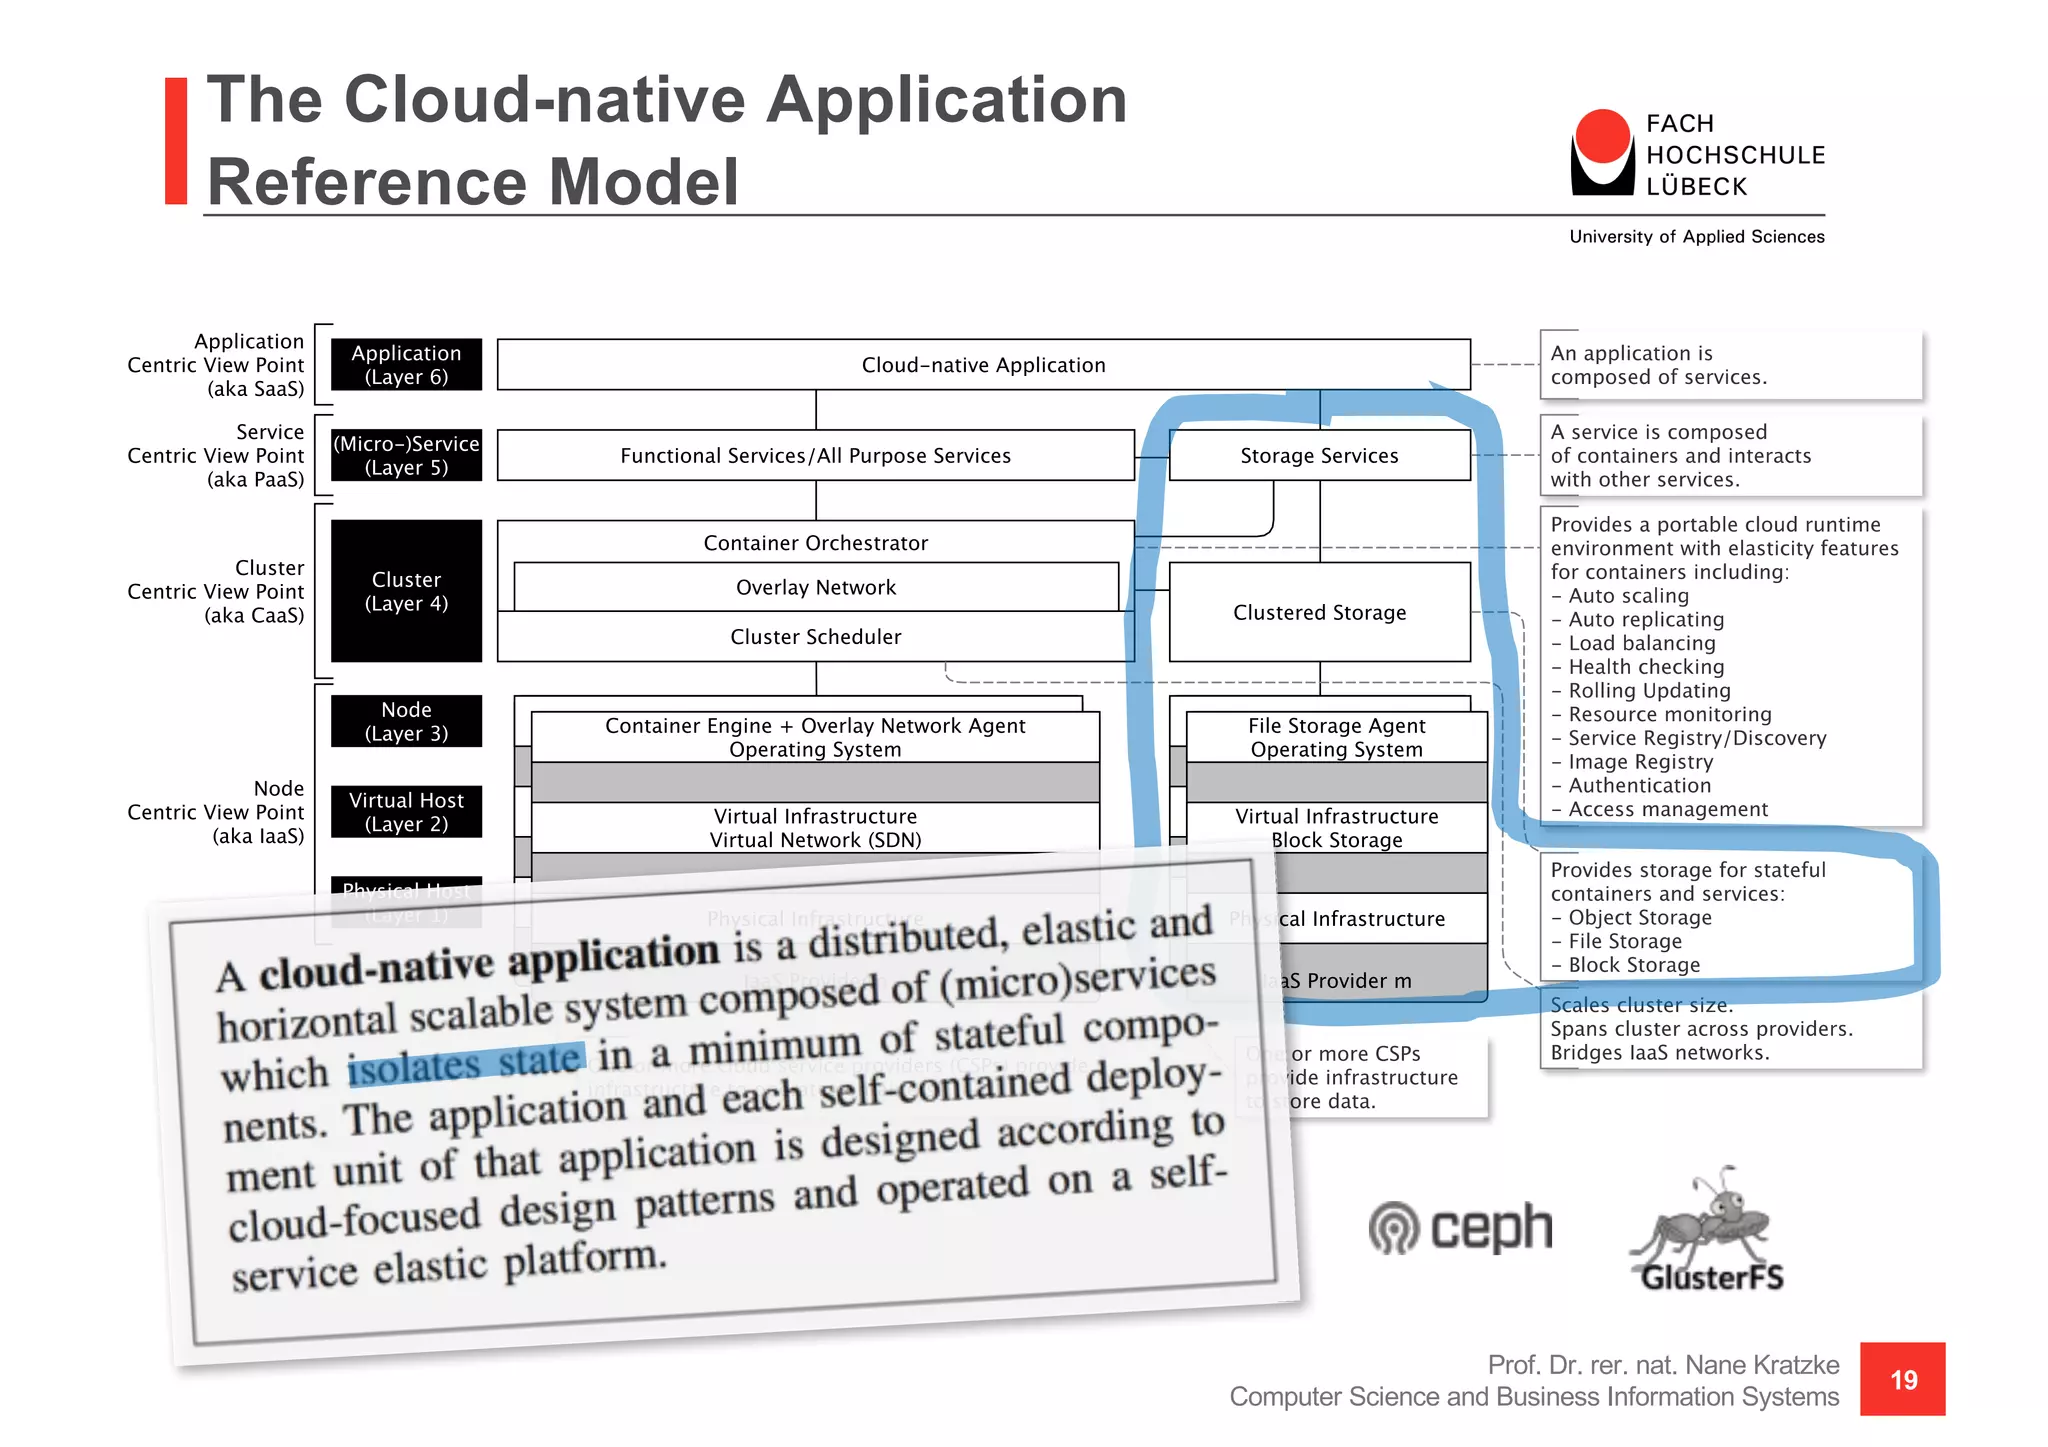Click the Cluster Scheduler label
Image resolution: width=2048 pixels, height=1447 pixels.
pos(815,637)
